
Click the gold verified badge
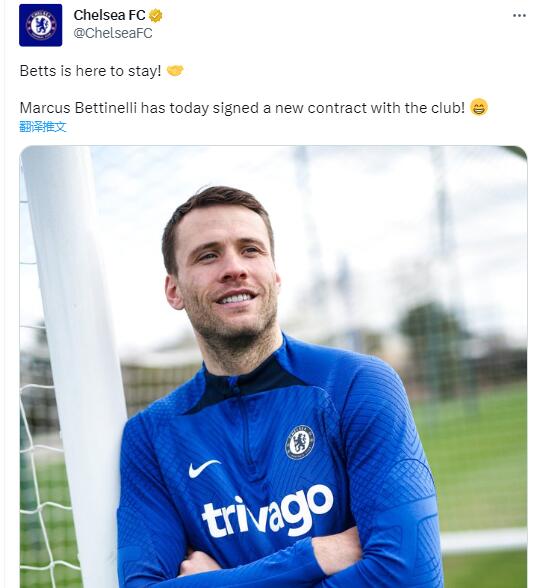156,15
